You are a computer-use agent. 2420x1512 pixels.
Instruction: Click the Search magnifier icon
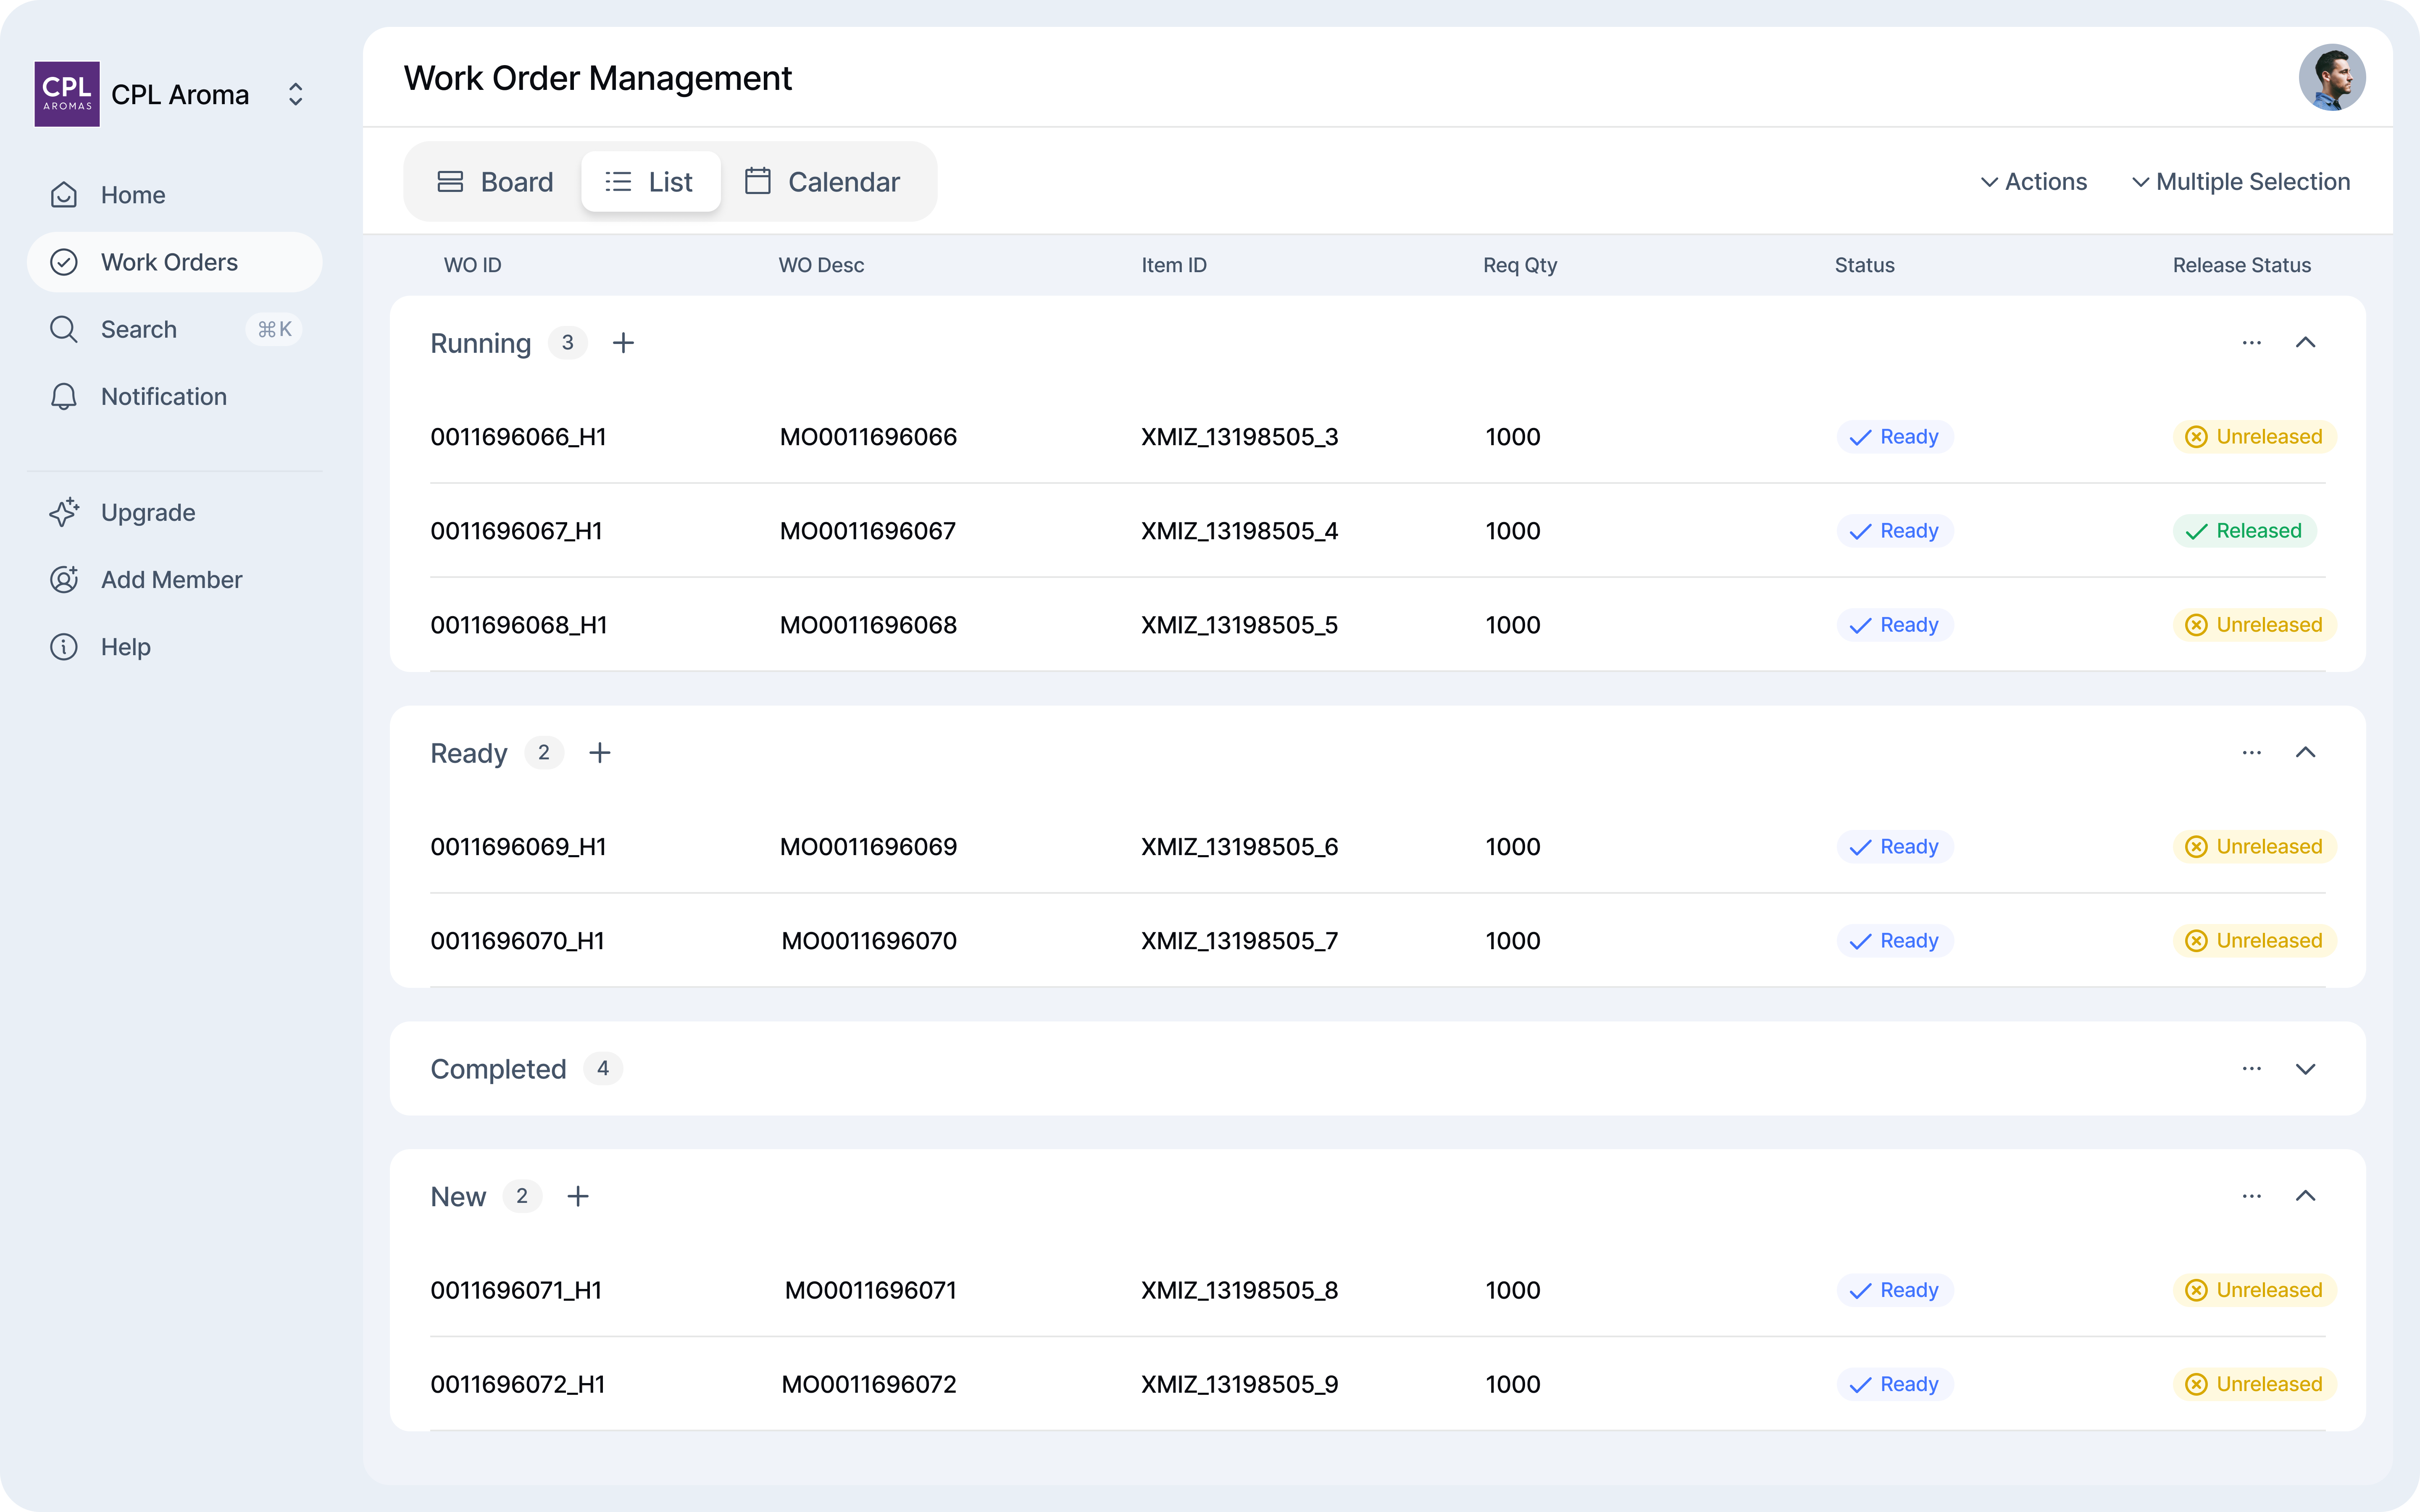(64, 329)
